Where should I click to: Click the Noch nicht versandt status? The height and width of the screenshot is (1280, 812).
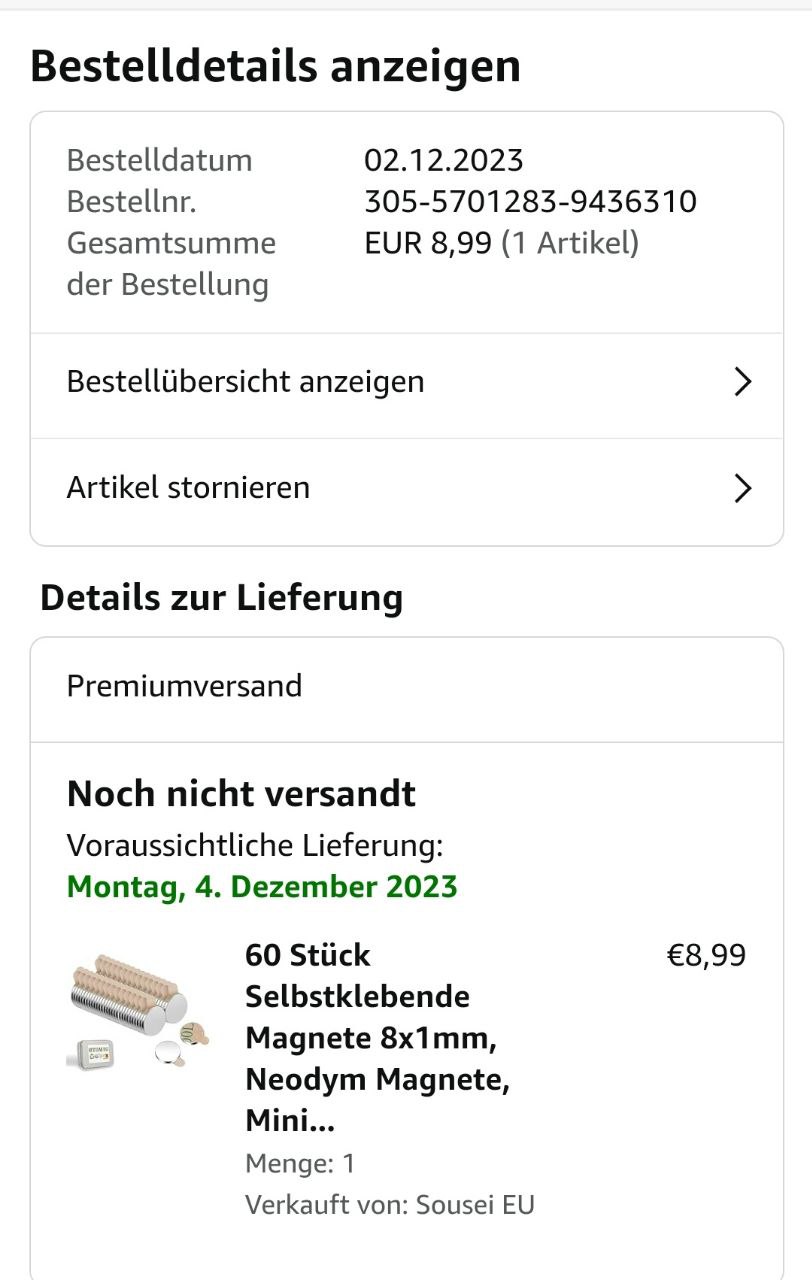coord(241,794)
